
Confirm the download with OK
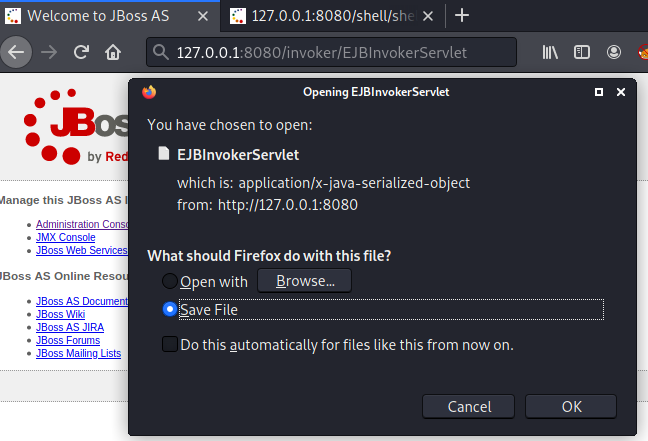[x=571, y=407]
